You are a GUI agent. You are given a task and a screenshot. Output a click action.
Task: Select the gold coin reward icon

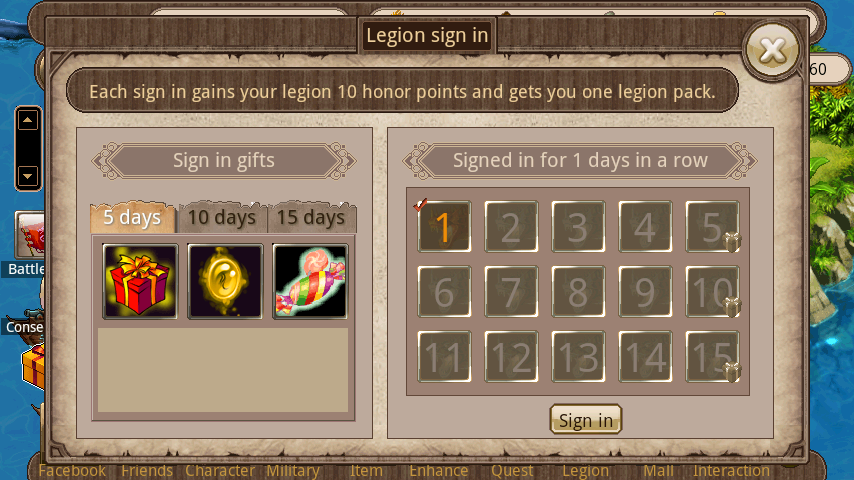coord(225,281)
